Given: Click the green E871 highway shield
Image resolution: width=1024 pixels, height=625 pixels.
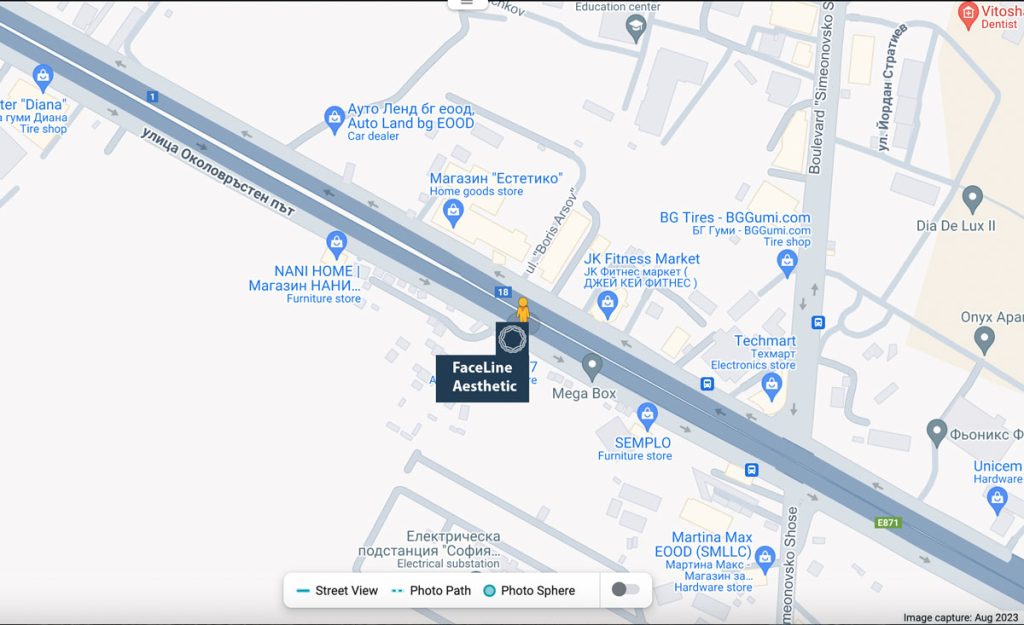Looking at the screenshot, I should coord(888,522).
